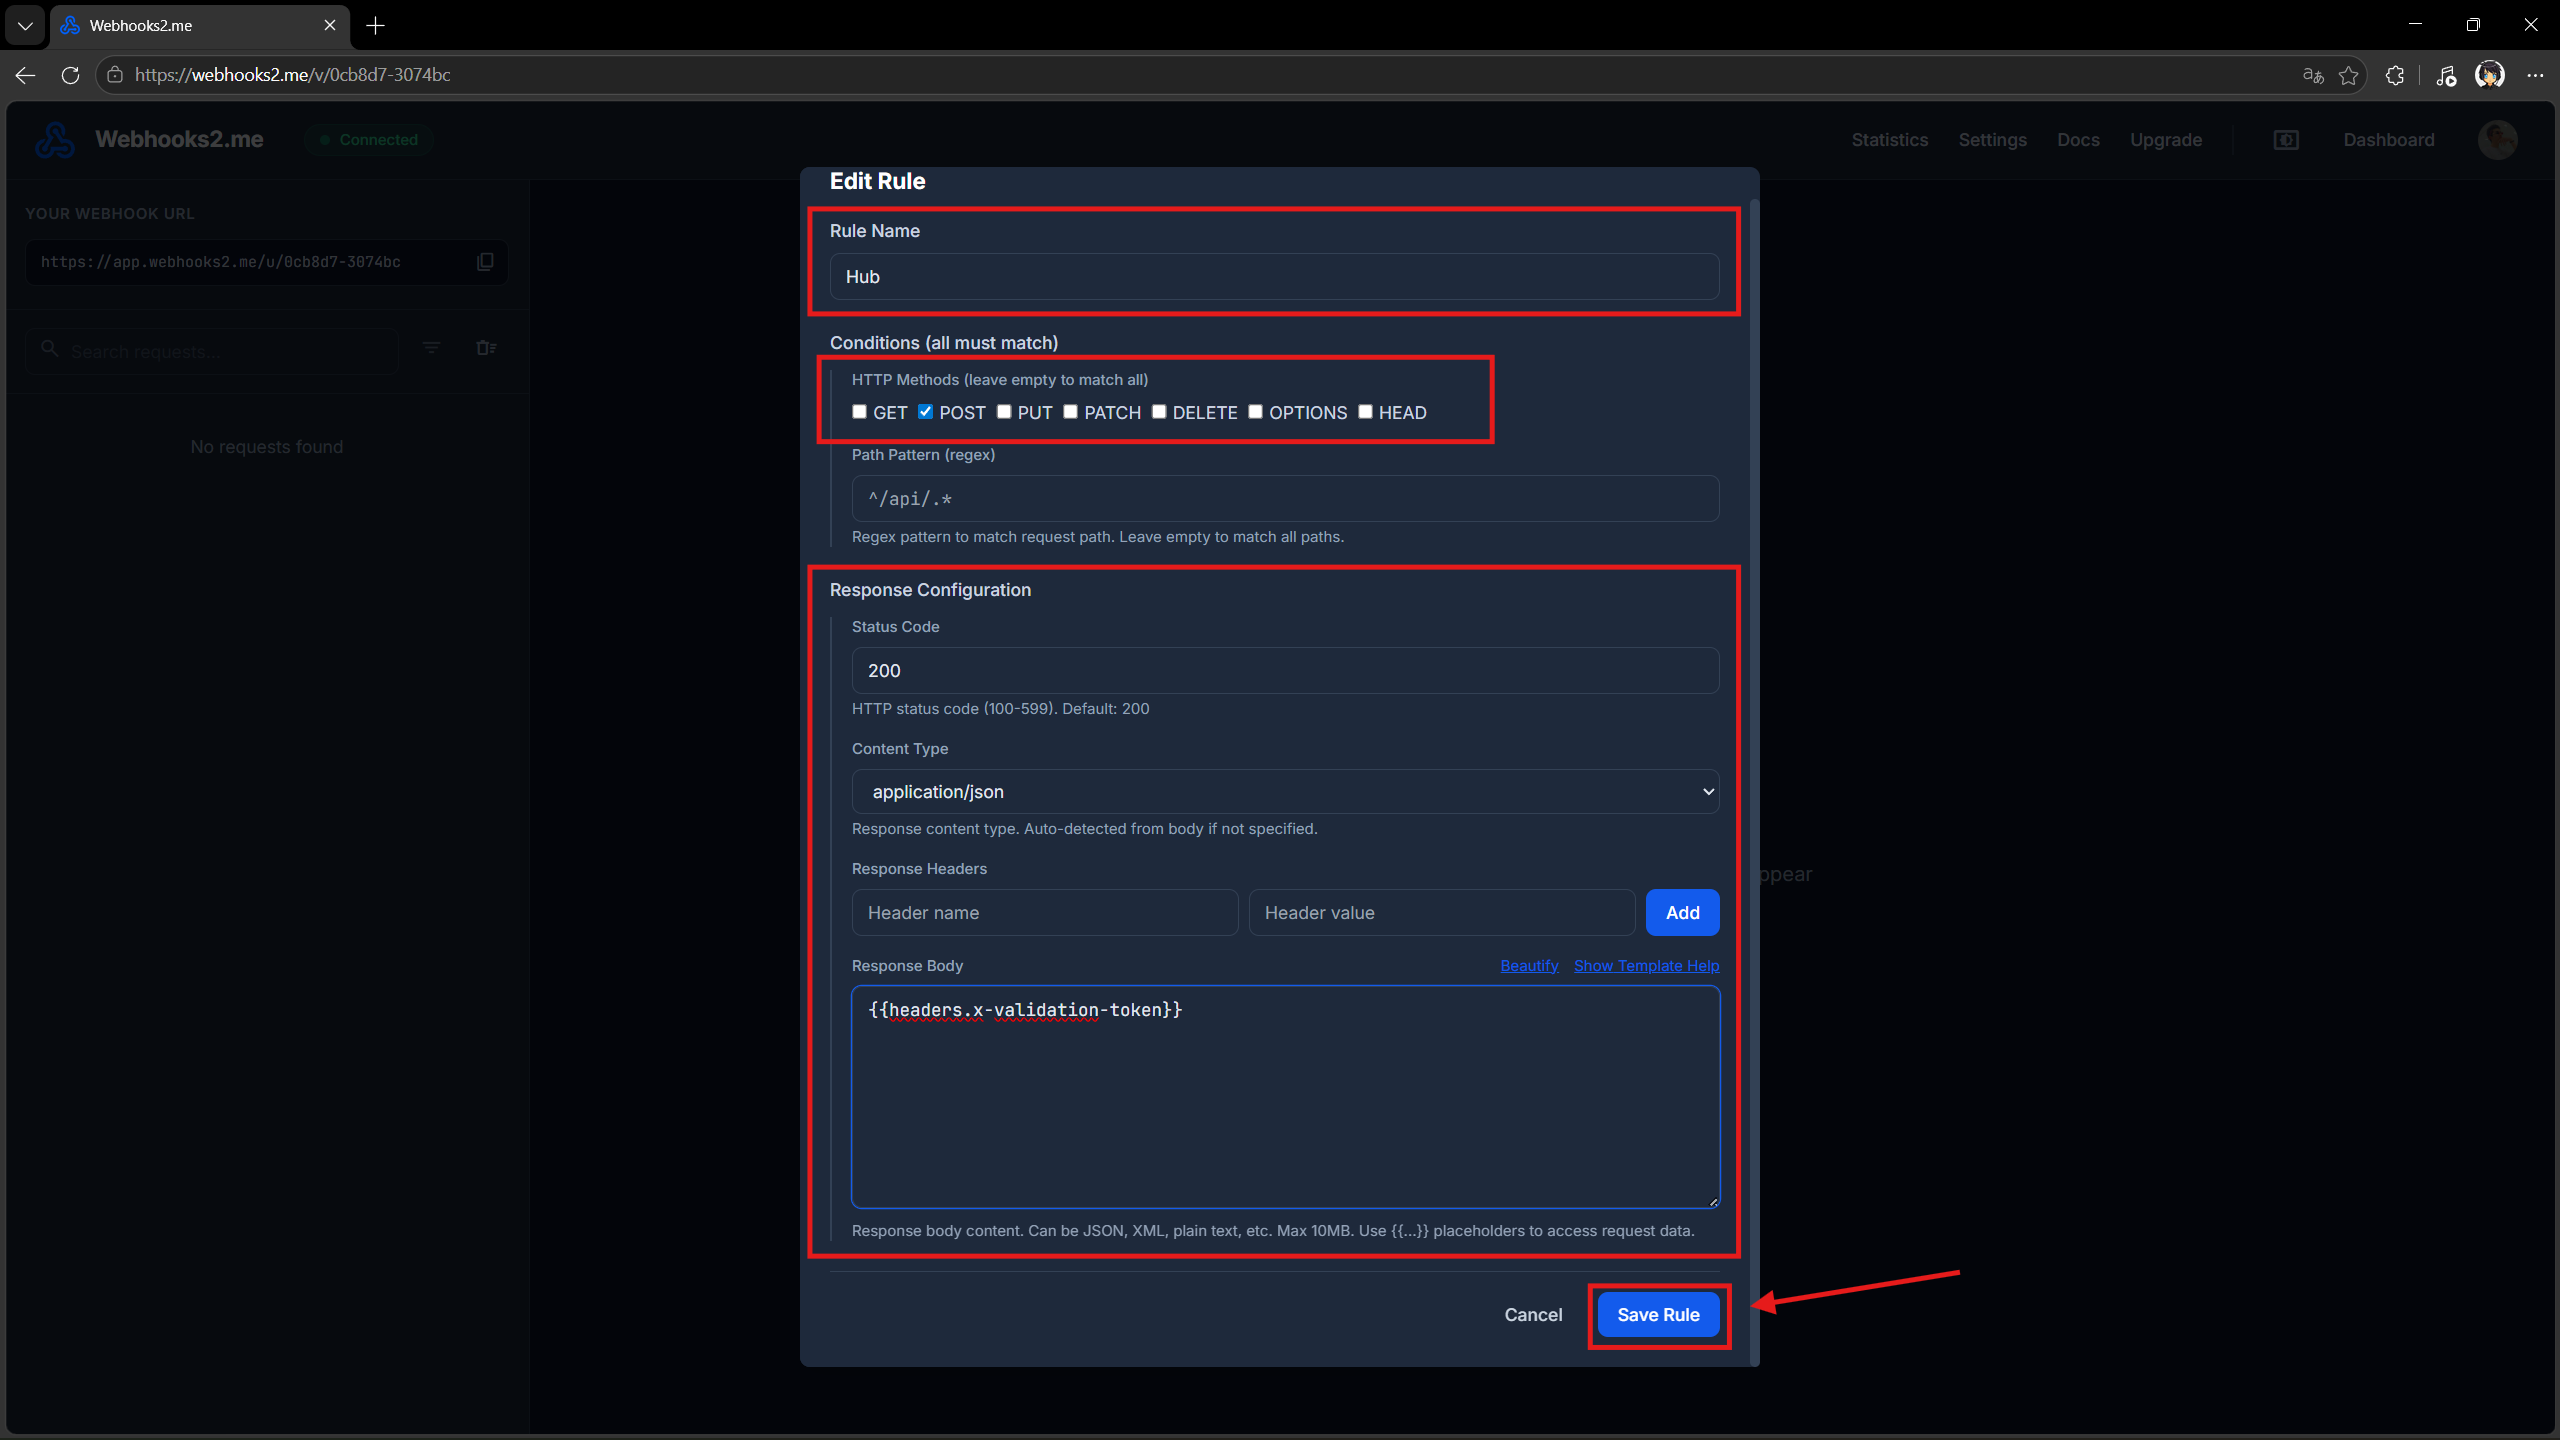Image resolution: width=2560 pixels, height=1440 pixels.
Task: Bookmark this page with the star icon
Action: 2349,75
